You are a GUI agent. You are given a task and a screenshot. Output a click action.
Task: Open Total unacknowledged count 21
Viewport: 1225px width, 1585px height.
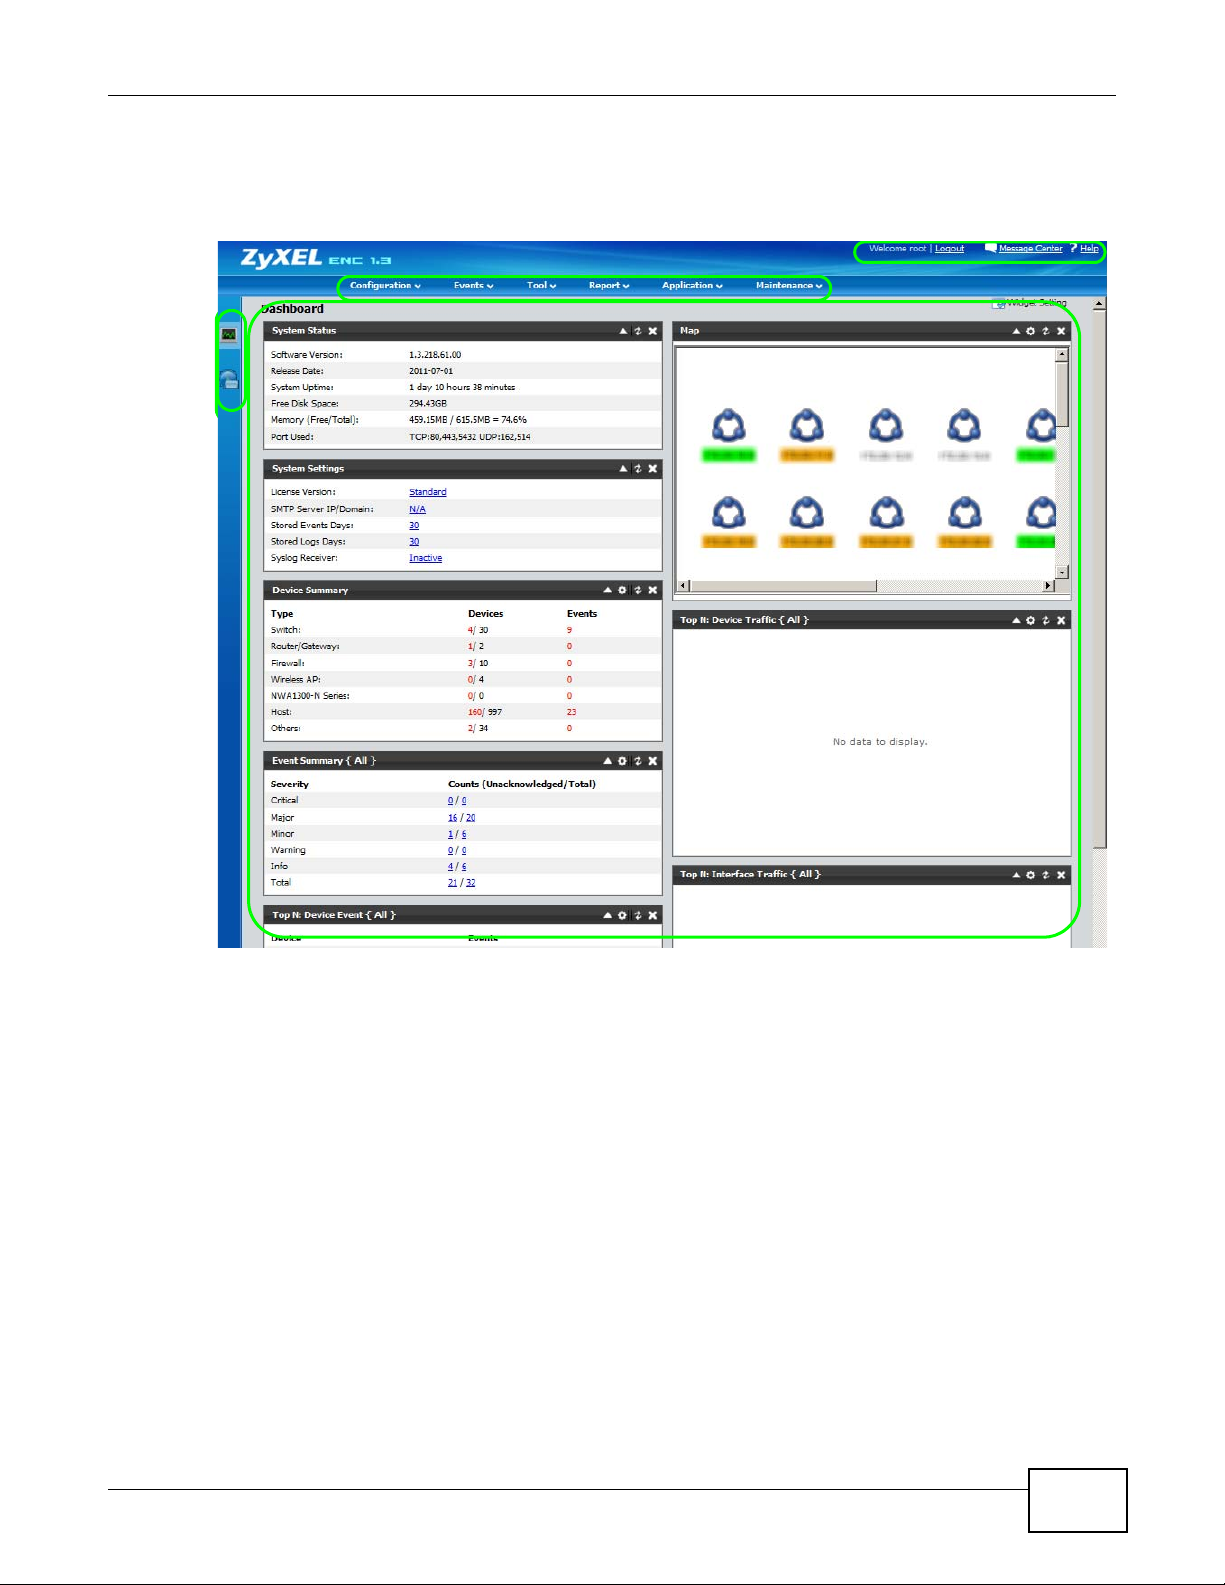click(x=453, y=883)
